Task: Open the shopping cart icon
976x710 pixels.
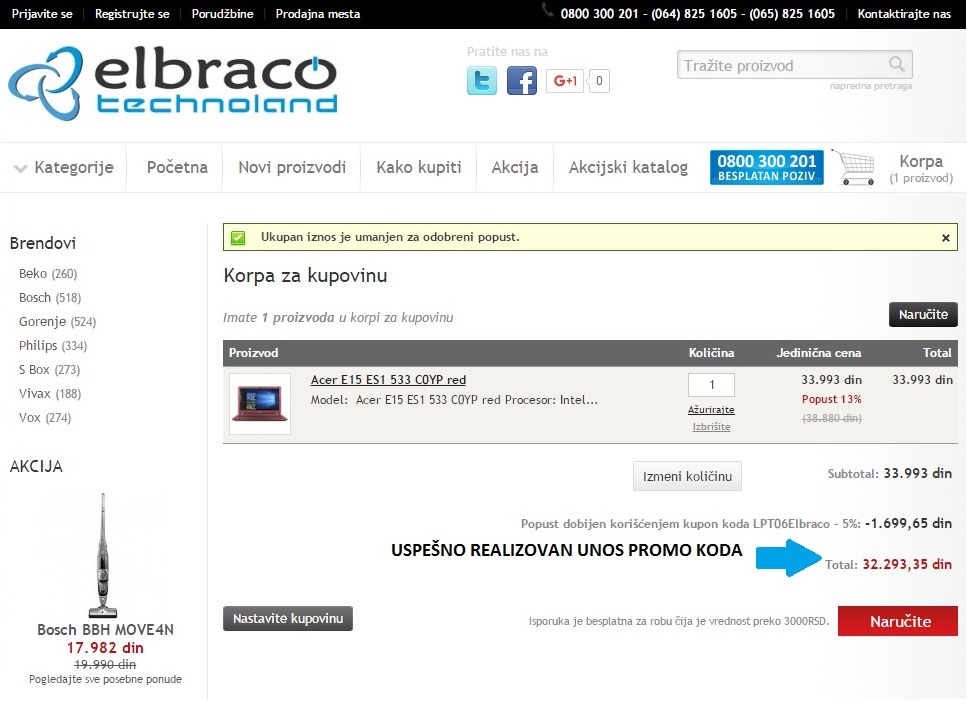Action: (854, 167)
